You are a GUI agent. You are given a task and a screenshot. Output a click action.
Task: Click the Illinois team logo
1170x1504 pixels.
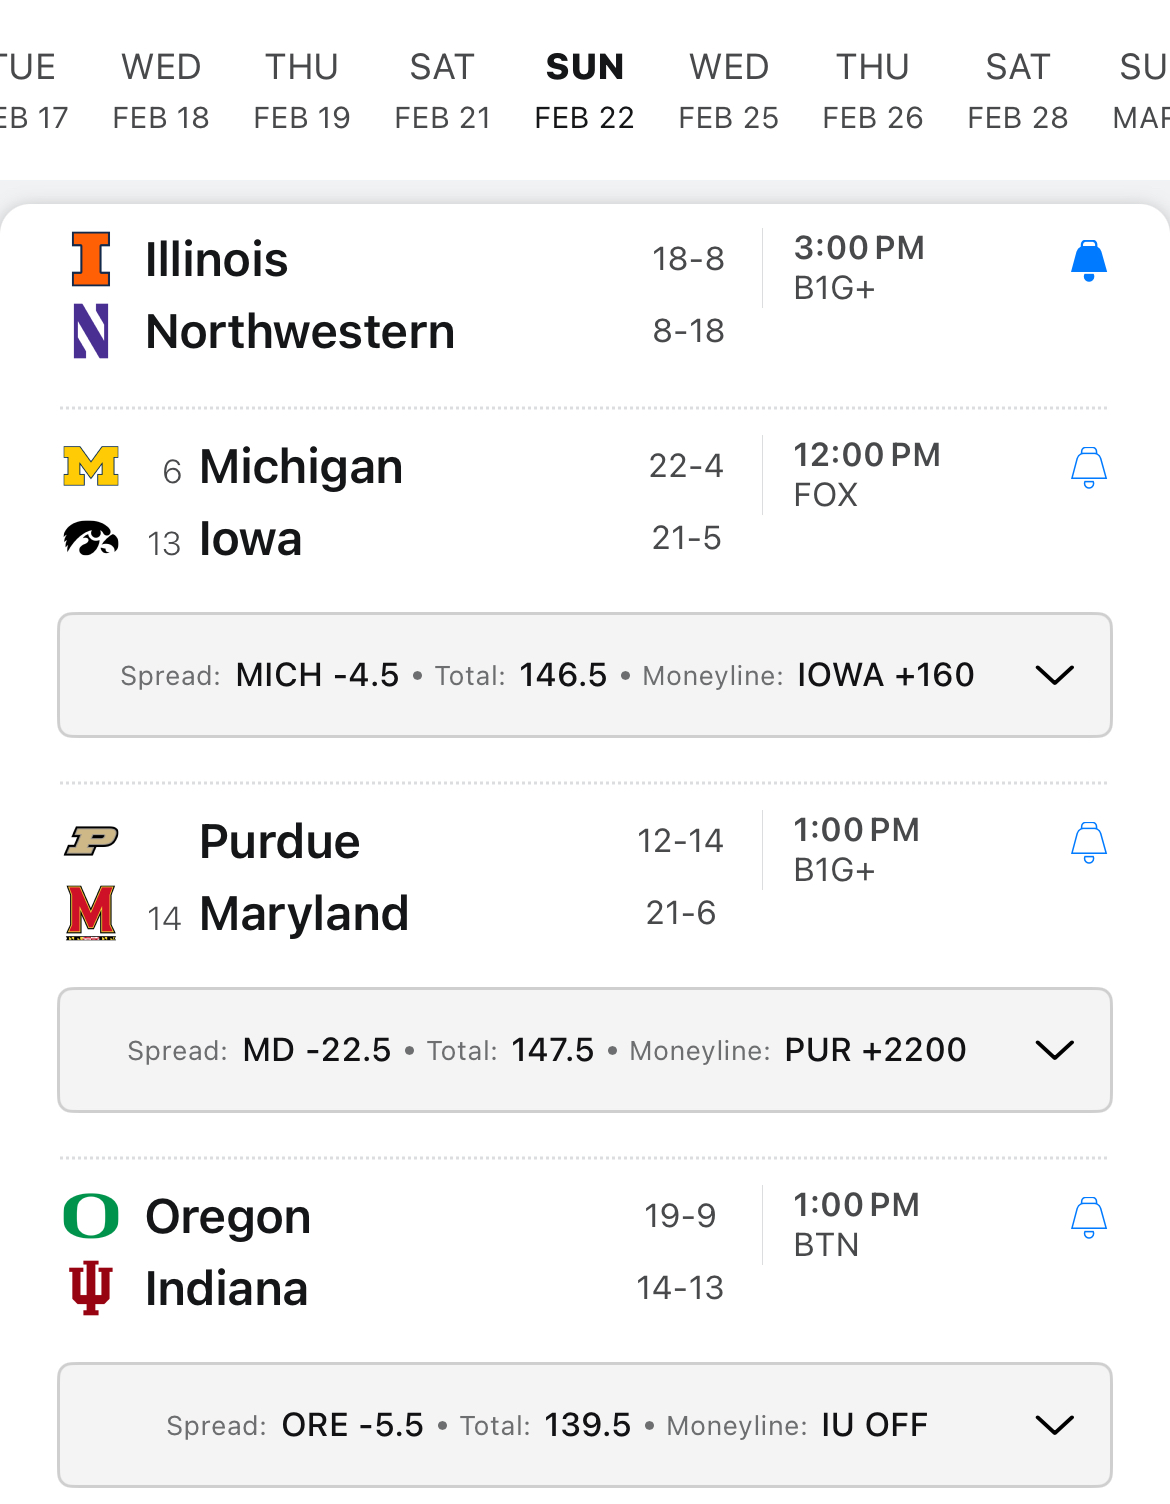[91, 259]
